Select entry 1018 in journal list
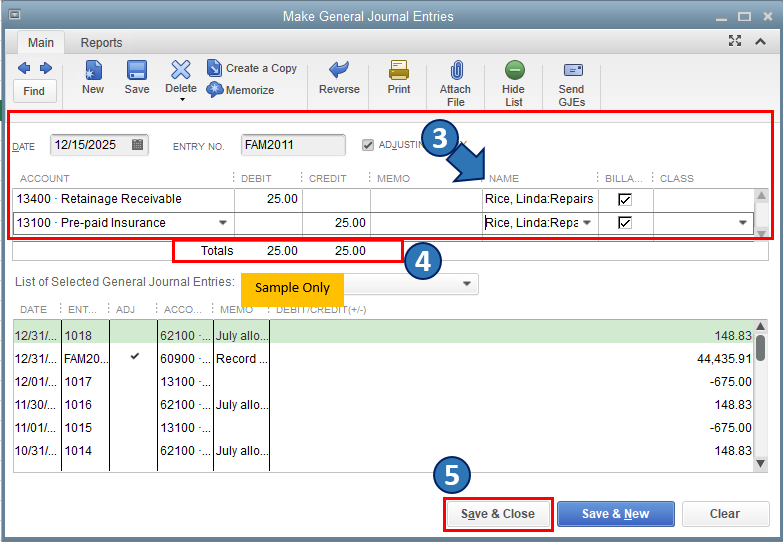This screenshot has height=542, width=783. [x=383, y=335]
